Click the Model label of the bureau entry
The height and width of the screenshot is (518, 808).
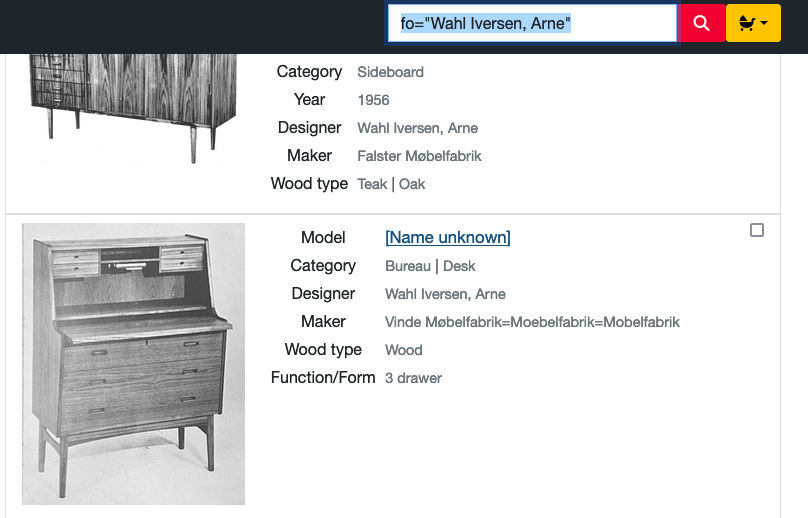(x=323, y=237)
